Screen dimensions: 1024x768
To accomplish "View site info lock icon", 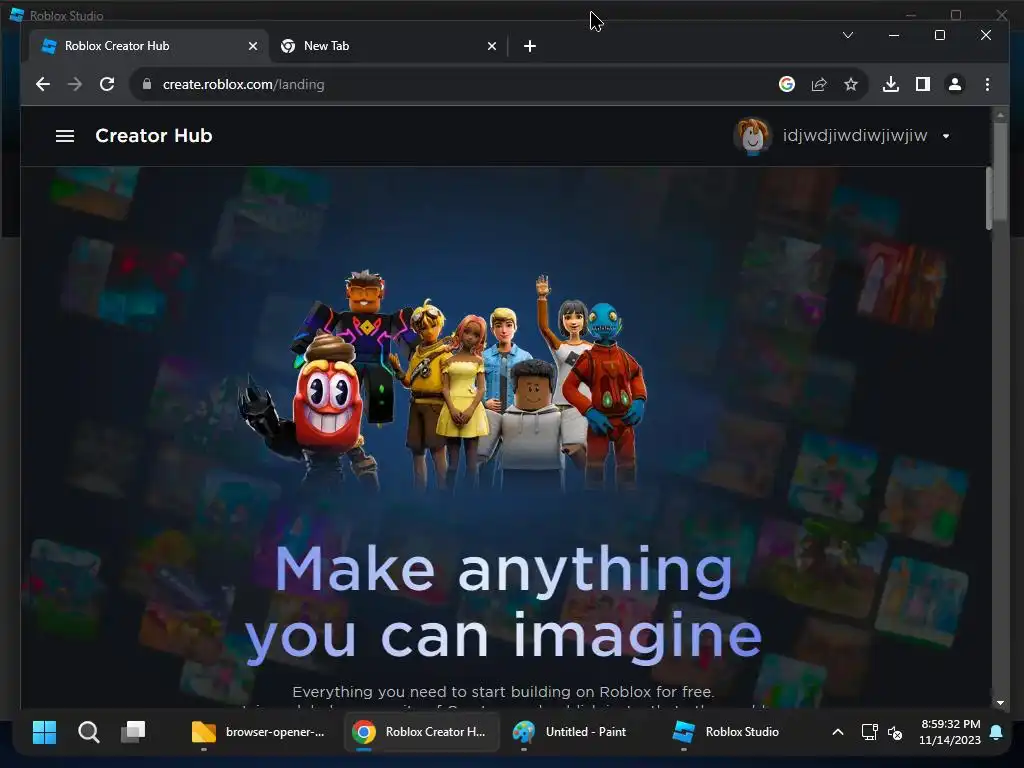I will pyautogui.click(x=147, y=84).
